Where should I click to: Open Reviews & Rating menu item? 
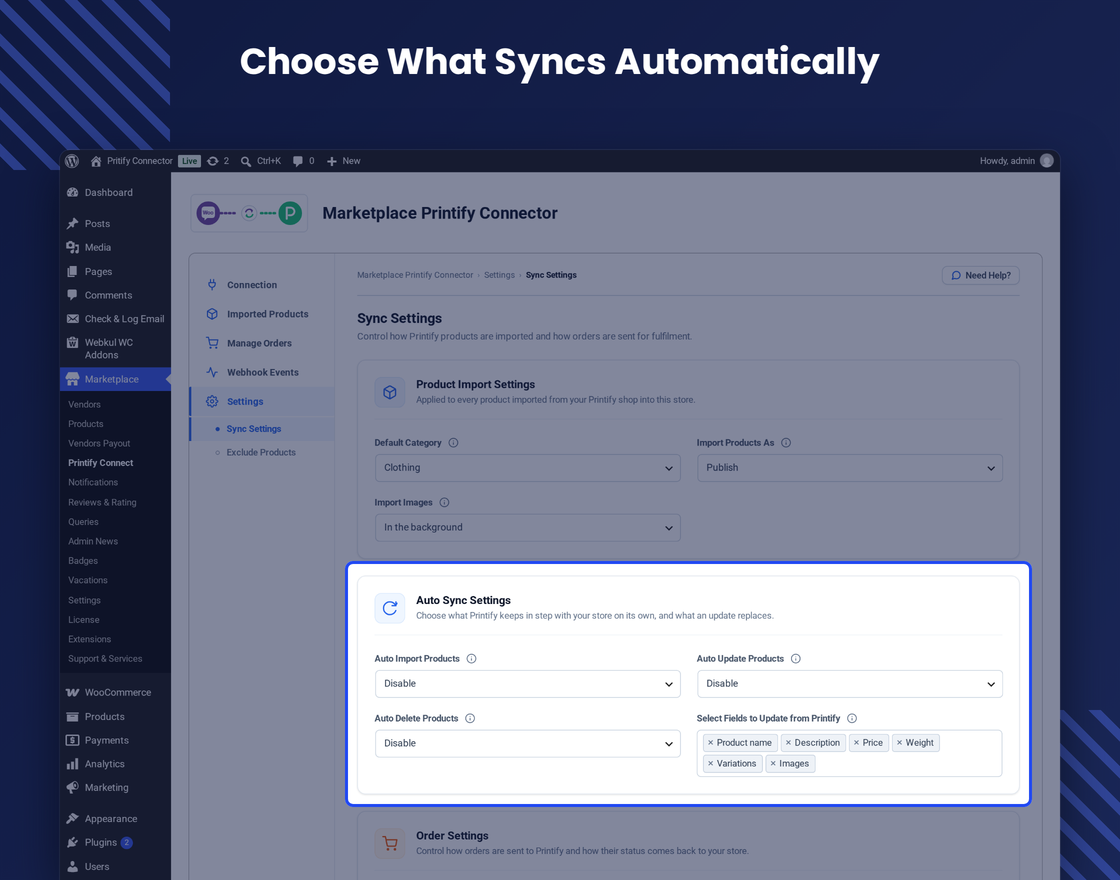coord(102,502)
